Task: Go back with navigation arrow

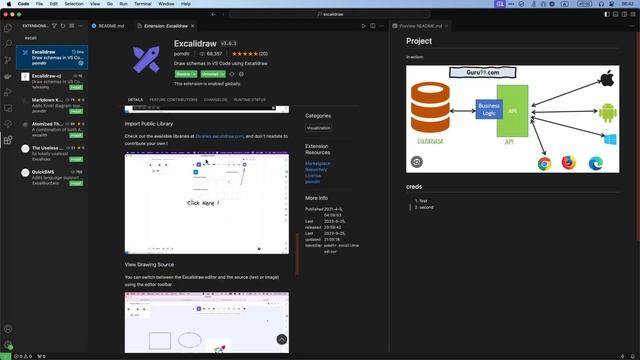Action: click(x=213, y=14)
